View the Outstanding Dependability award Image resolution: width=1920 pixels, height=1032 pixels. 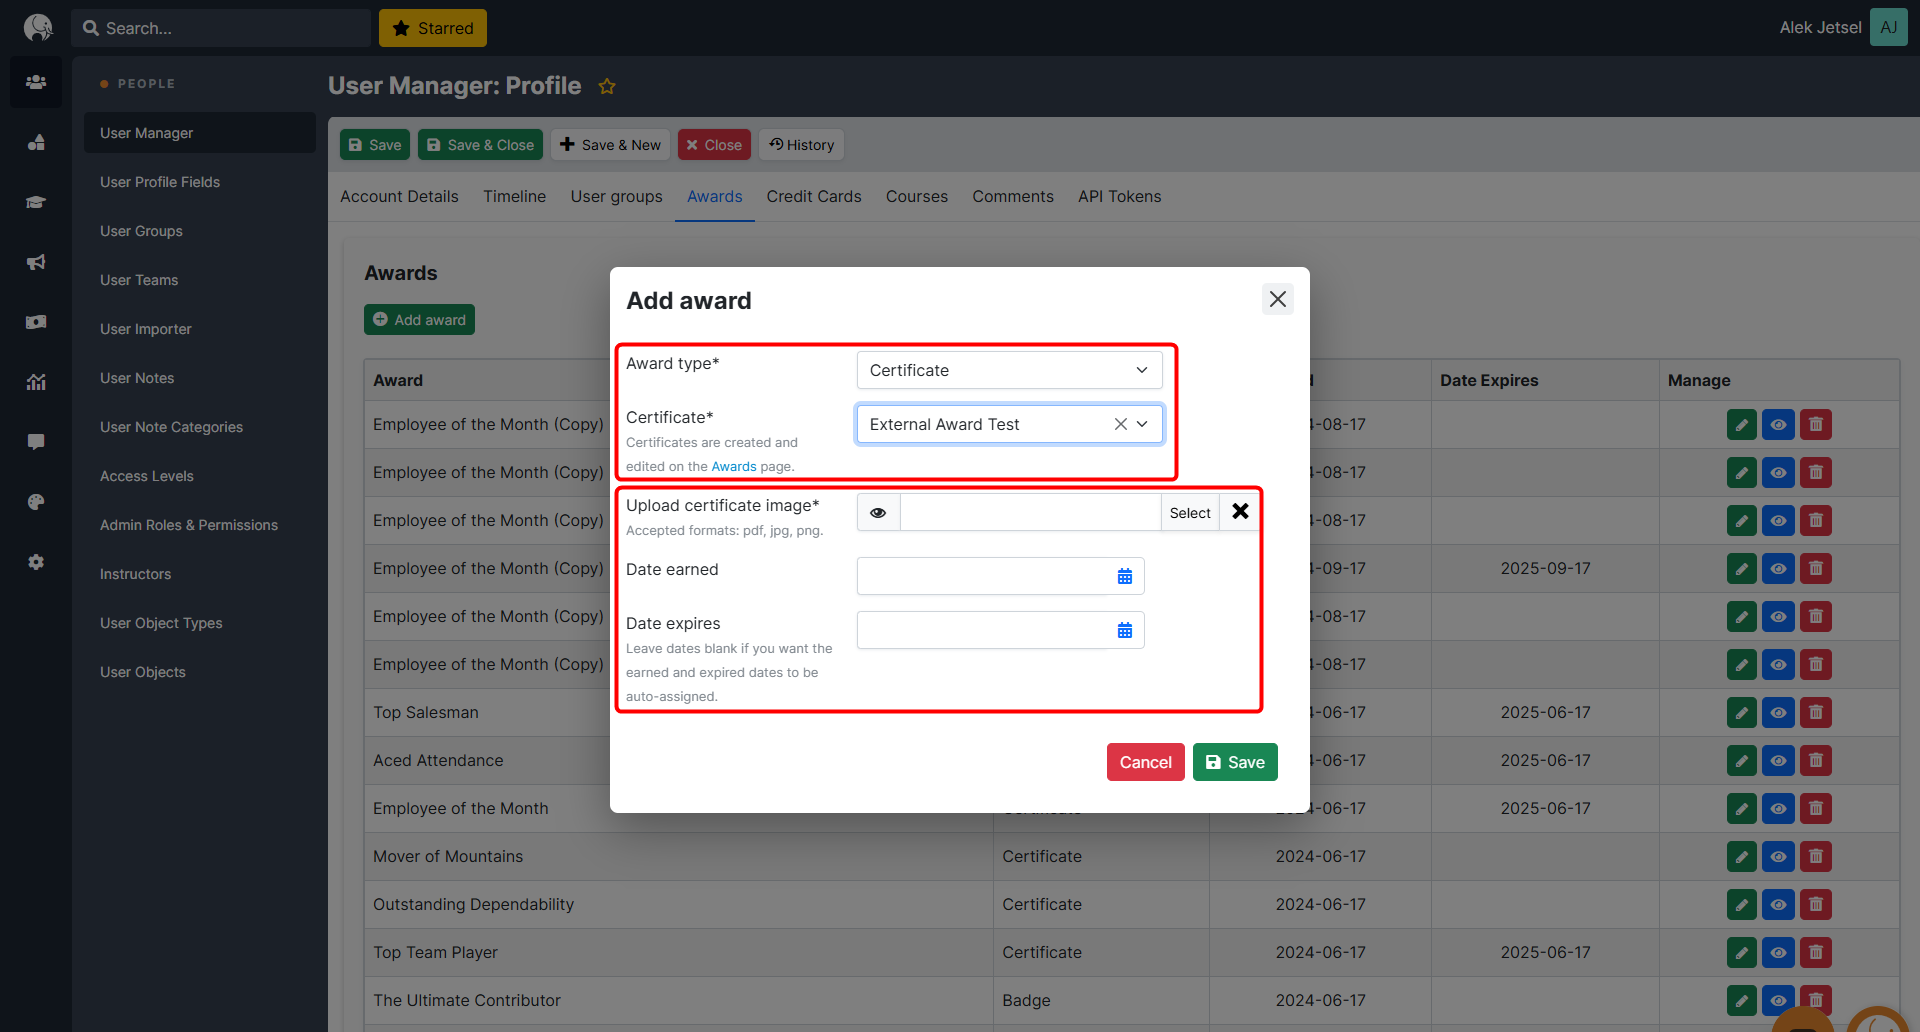1778,905
